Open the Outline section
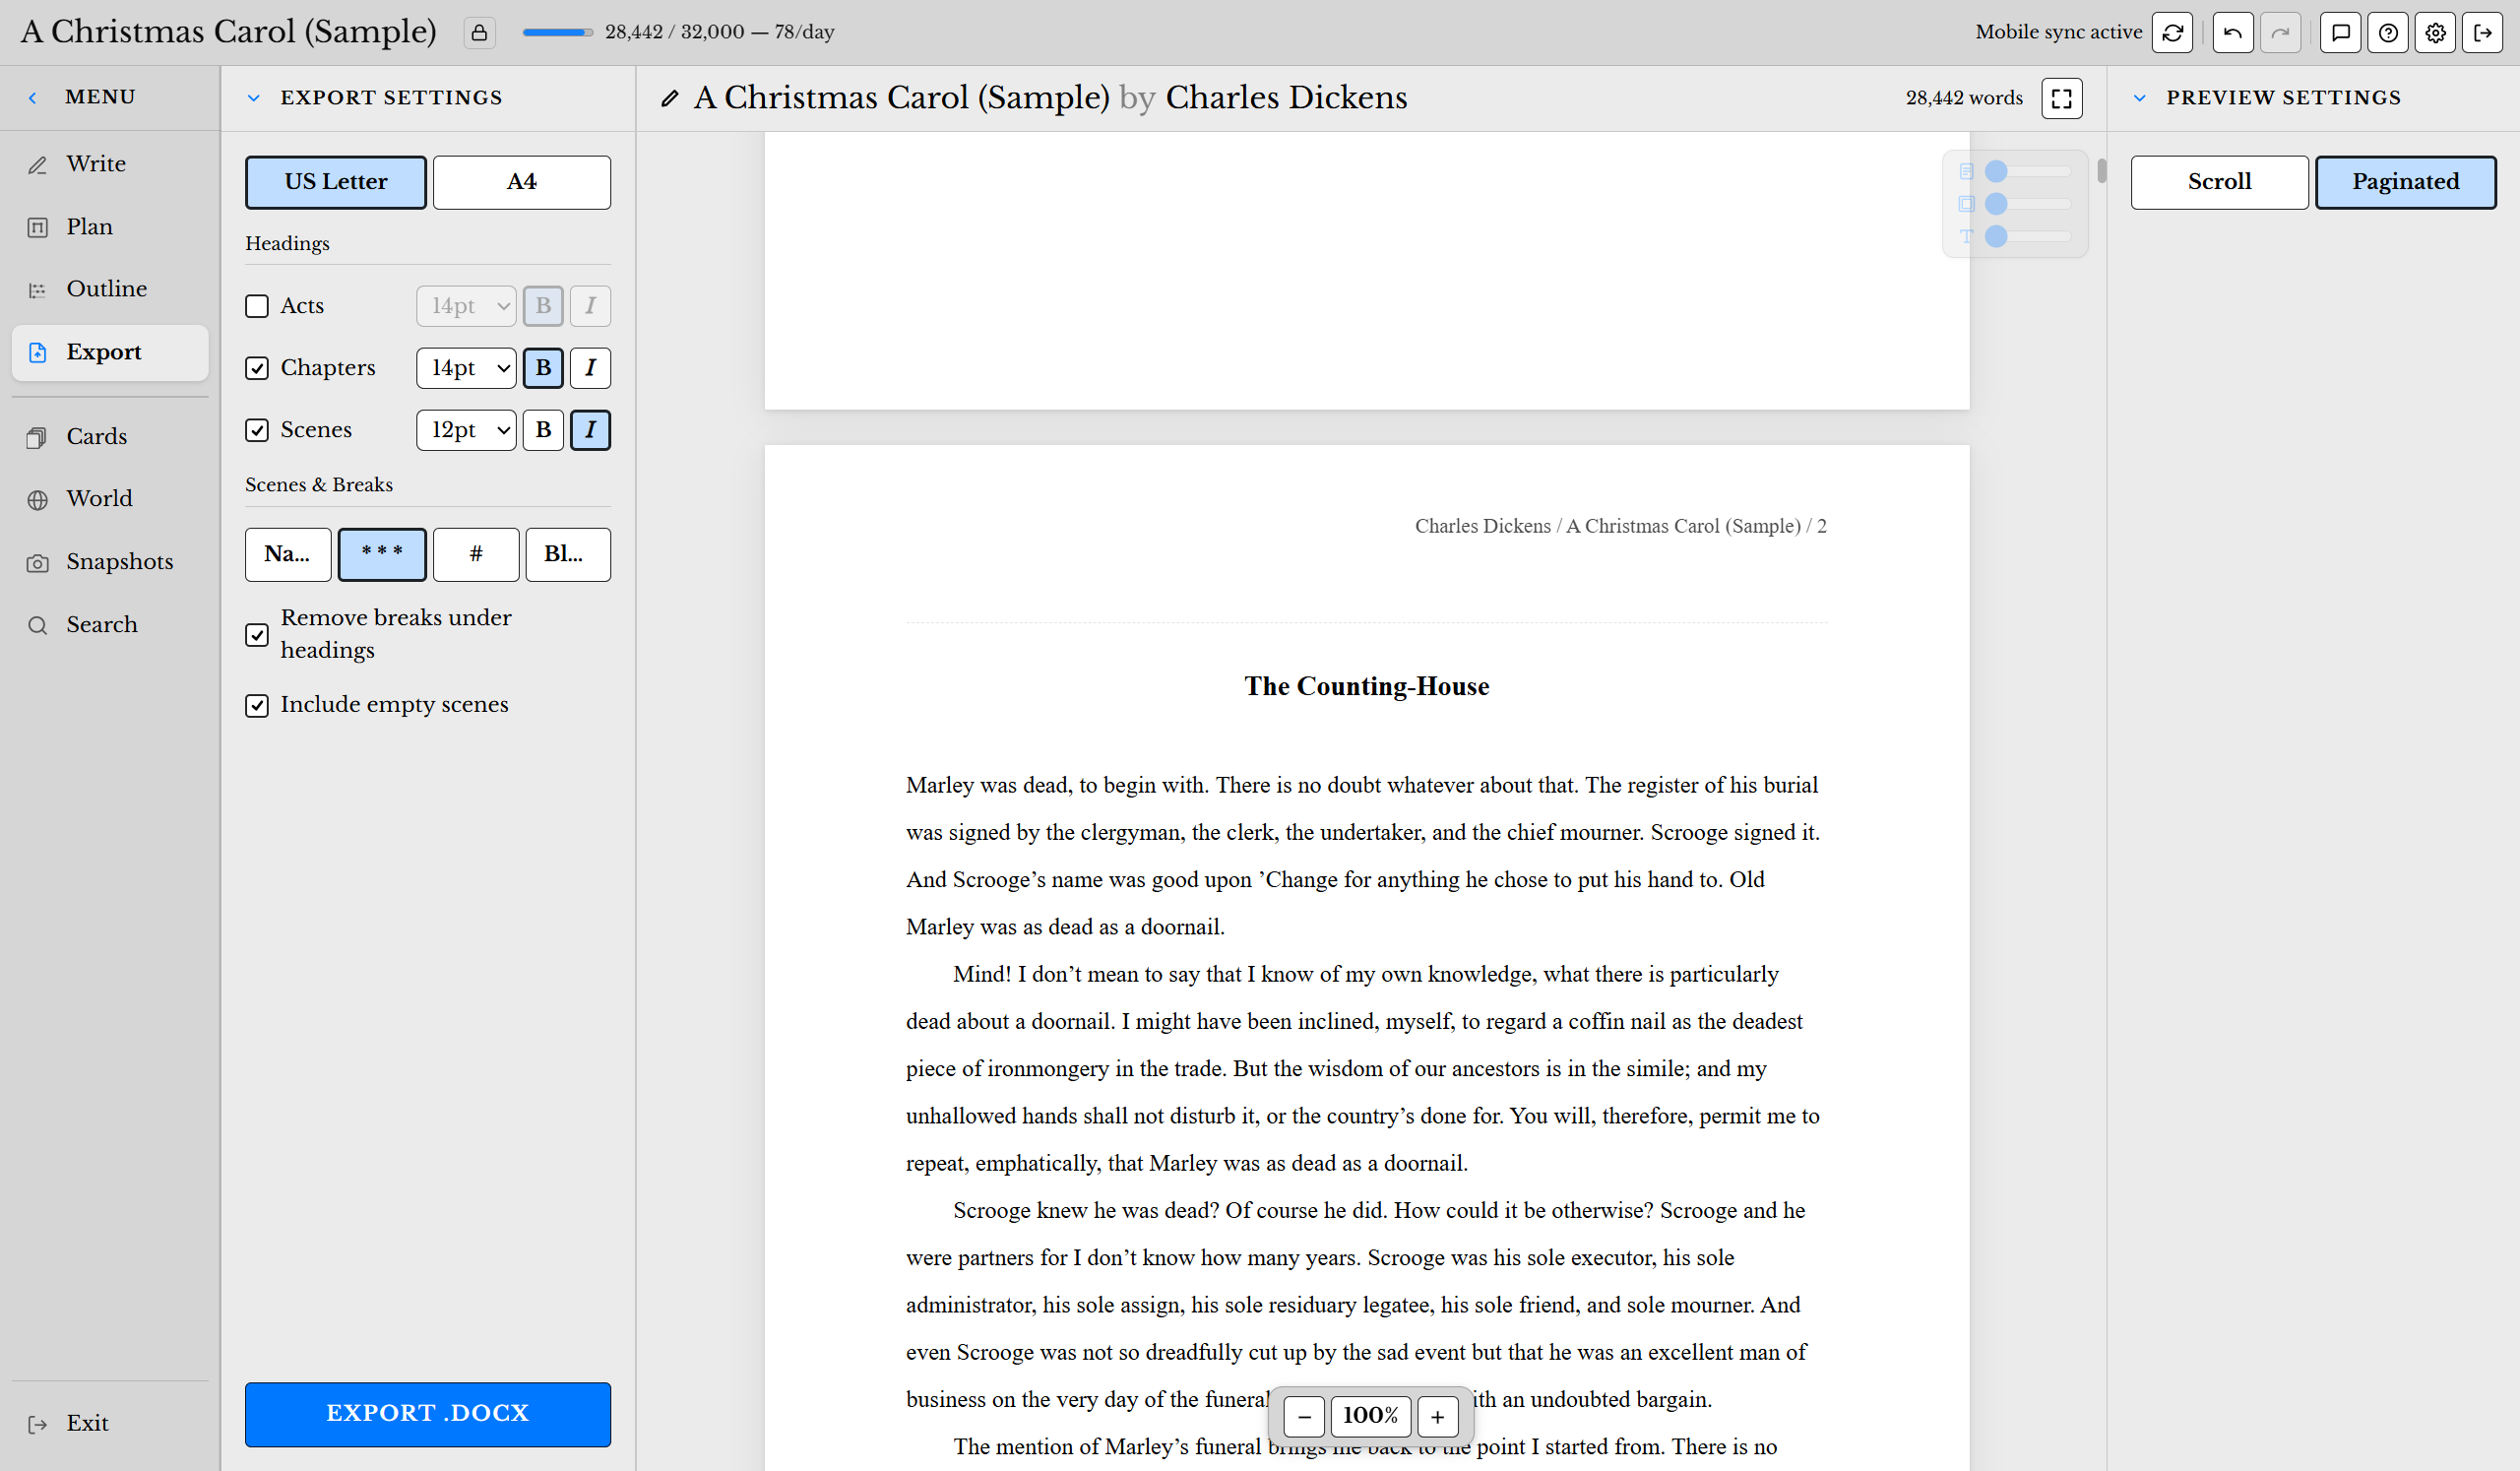The image size is (2520, 1471). (110, 289)
